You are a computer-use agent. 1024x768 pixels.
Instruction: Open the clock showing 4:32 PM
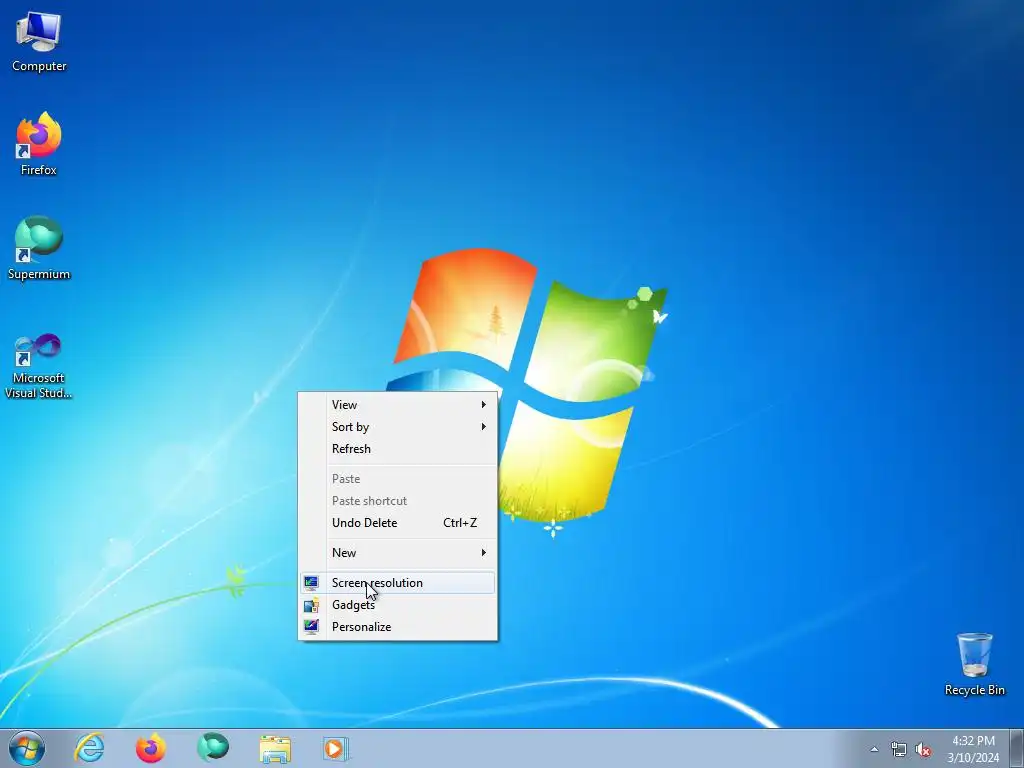click(973, 749)
